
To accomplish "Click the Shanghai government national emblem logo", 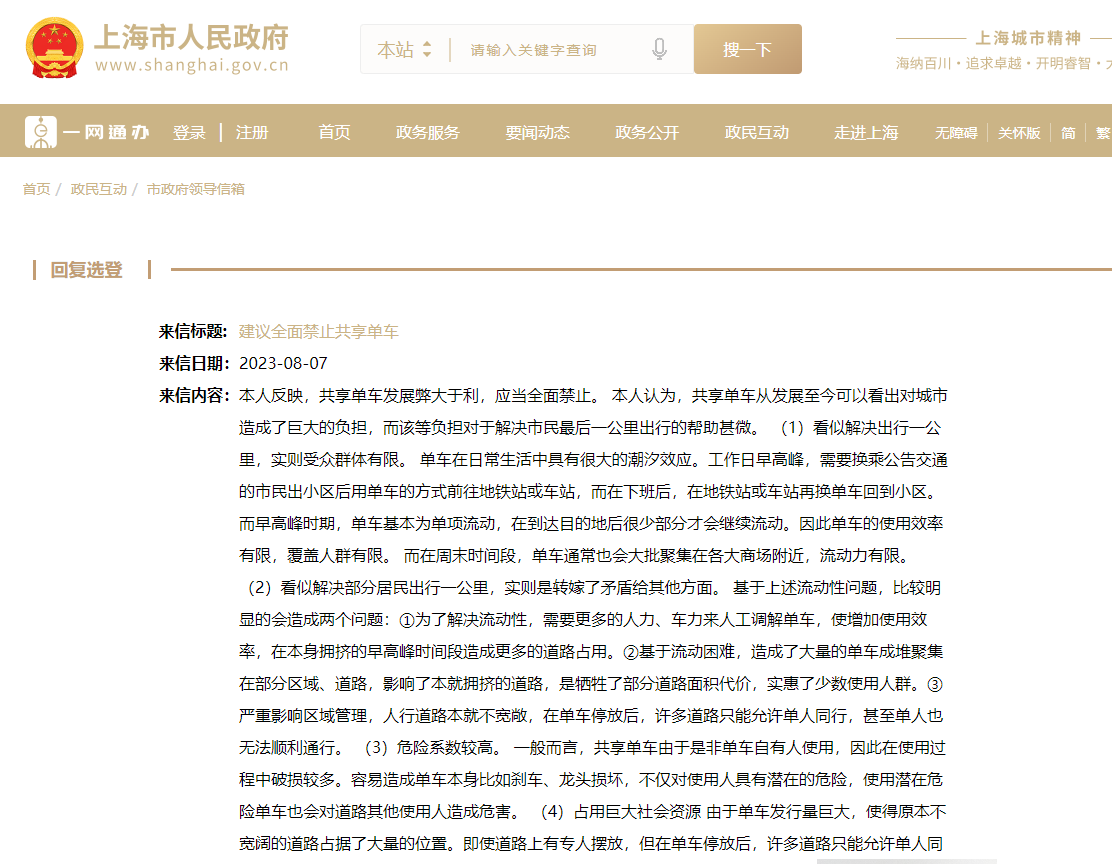I will click(x=54, y=48).
